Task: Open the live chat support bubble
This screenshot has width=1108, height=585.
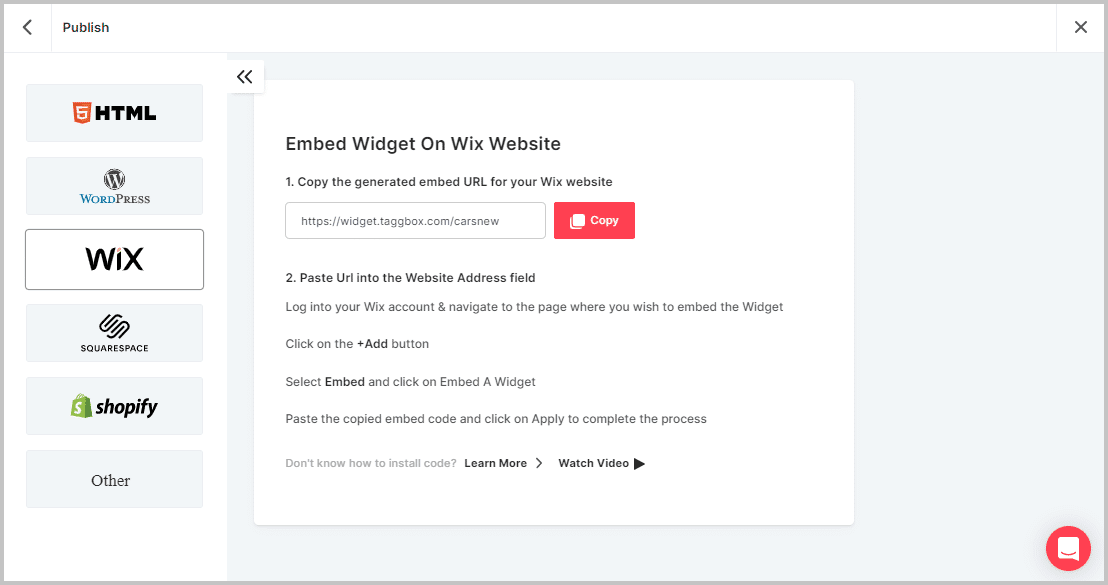Action: click(x=1068, y=548)
